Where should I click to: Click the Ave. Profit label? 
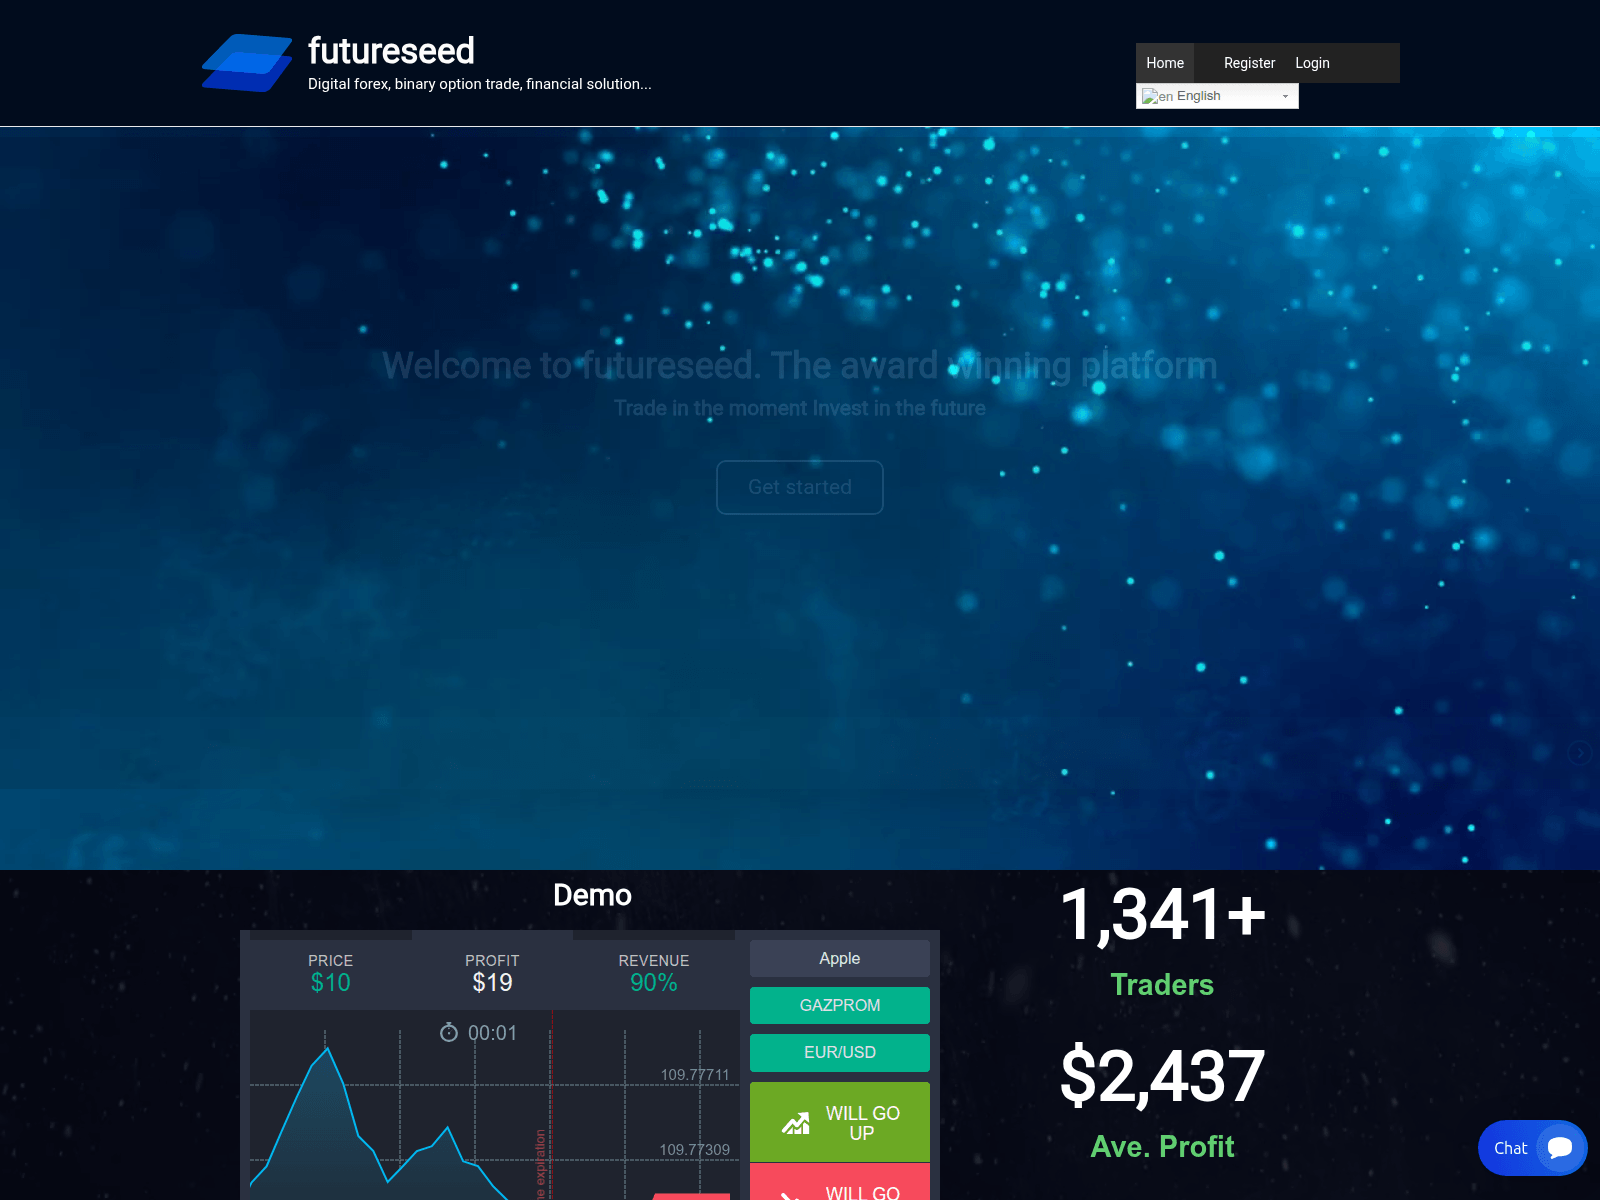pos(1162,1146)
